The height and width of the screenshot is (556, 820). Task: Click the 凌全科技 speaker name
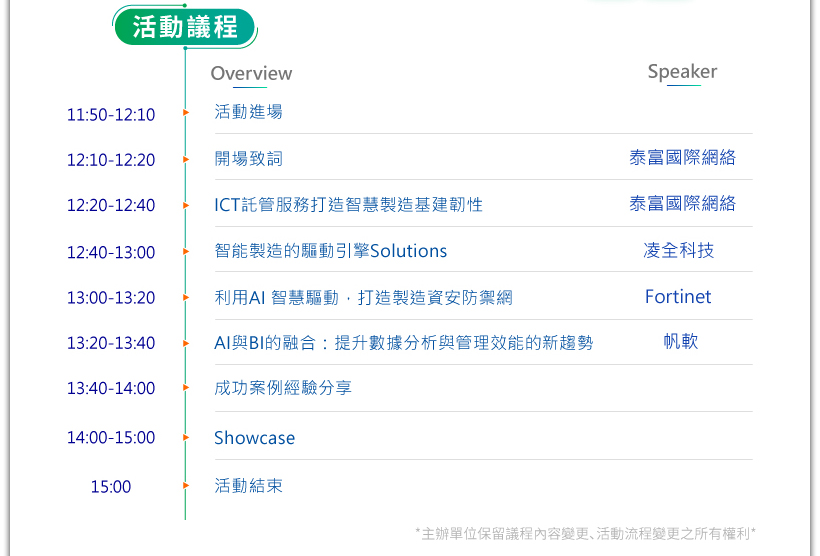(679, 250)
